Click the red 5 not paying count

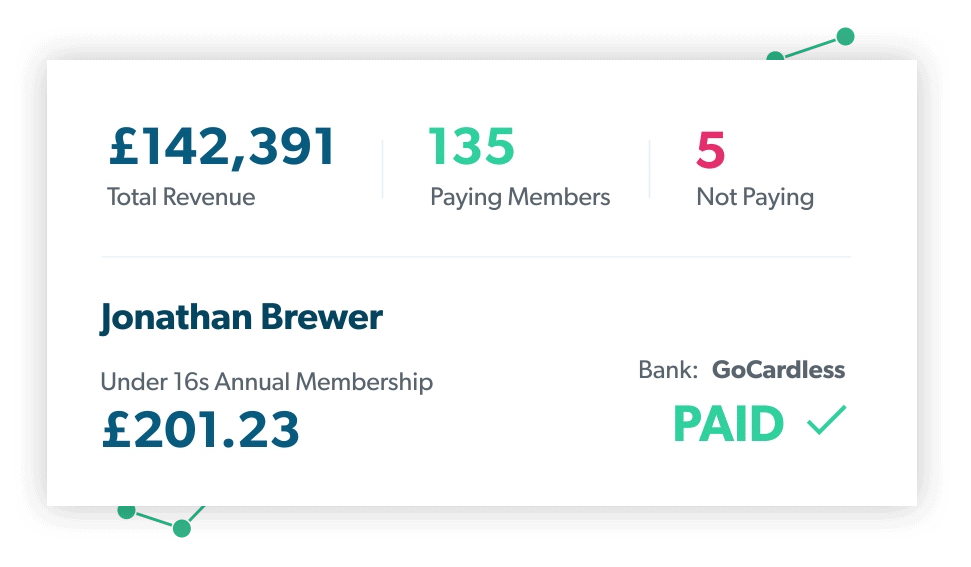[710, 150]
